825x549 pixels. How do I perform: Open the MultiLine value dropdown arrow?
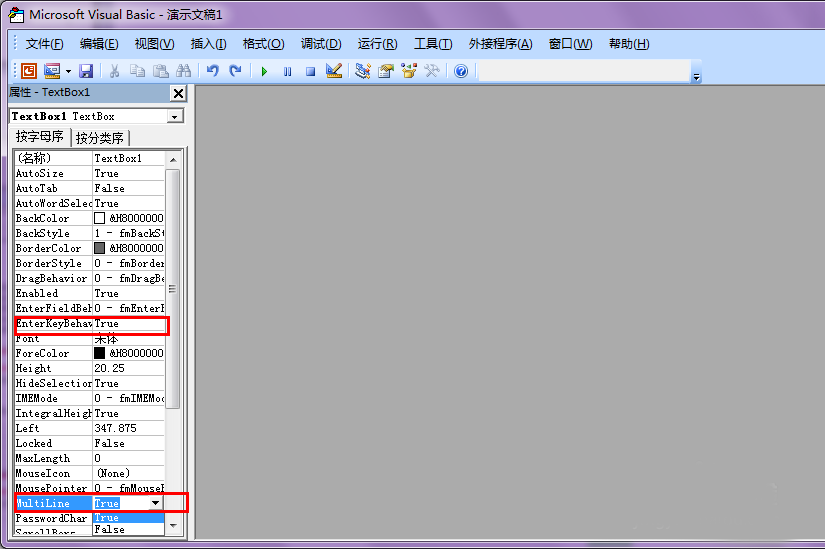point(155,503)
